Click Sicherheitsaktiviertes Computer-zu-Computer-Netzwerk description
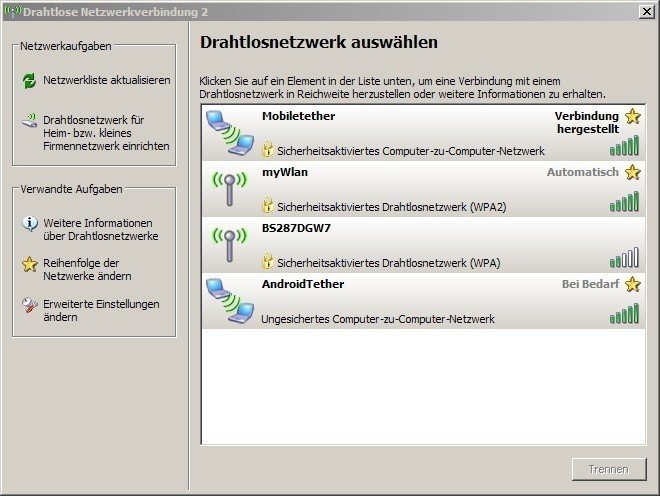Viewport: 660px width, 496px height. point(411,151)
